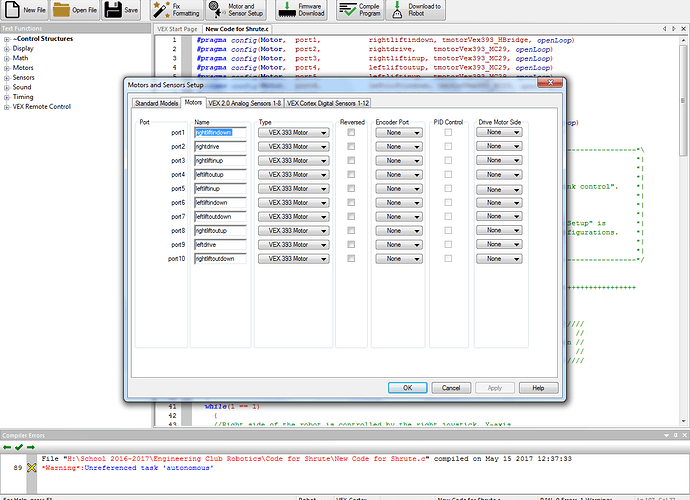Select the Sensors item in Text Functions

pyautogui.click(x=23, y=77)
